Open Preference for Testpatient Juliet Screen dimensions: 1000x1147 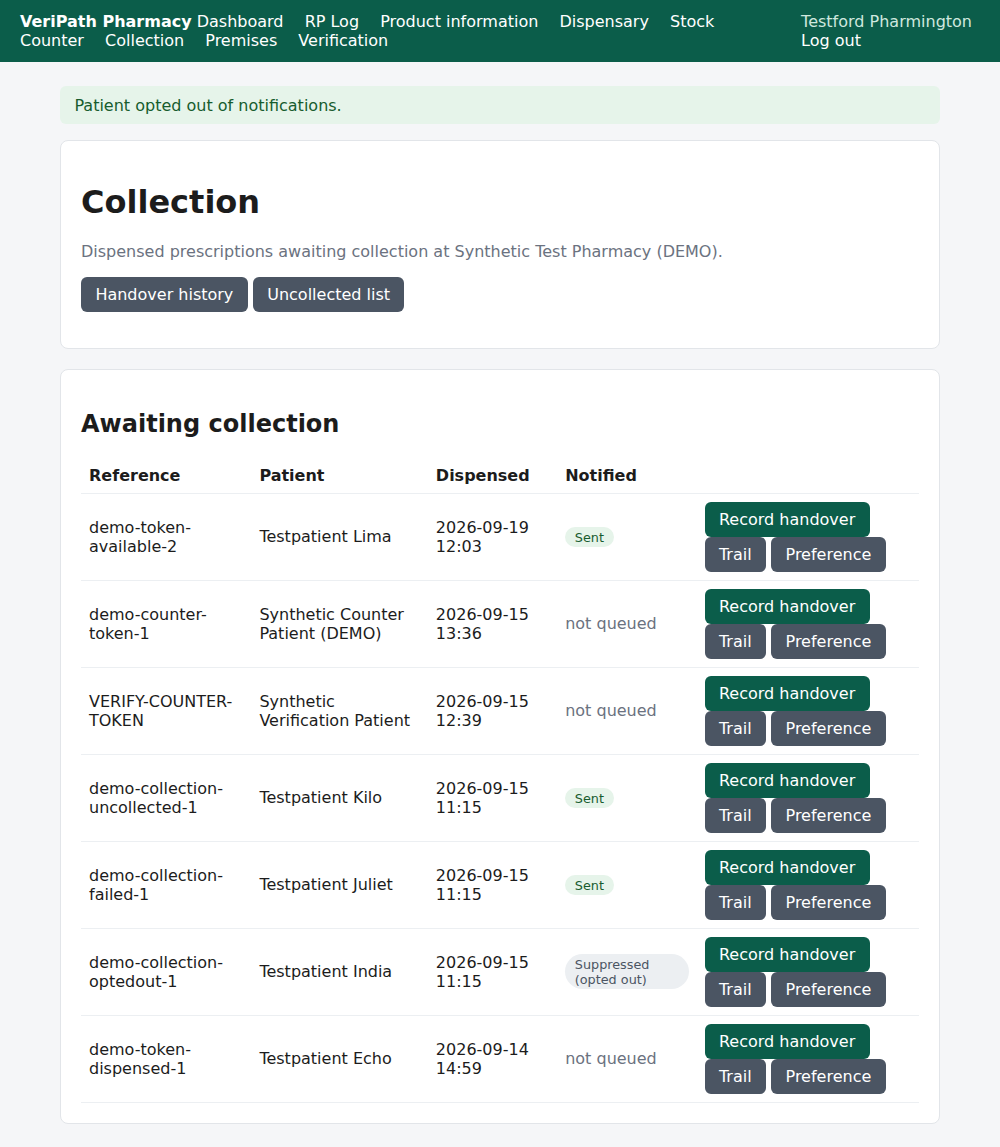click(828, 903)
